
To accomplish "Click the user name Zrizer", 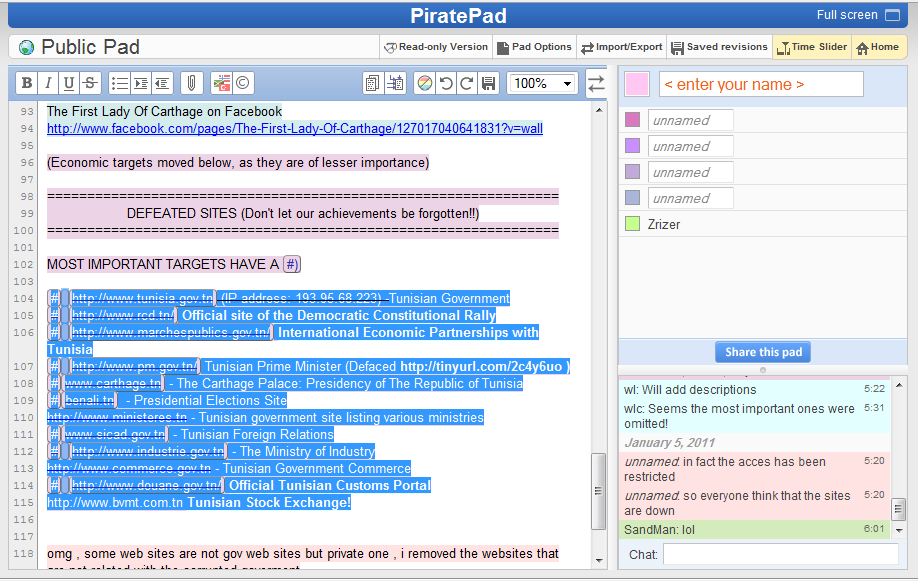I will click(x=664, y=224).
